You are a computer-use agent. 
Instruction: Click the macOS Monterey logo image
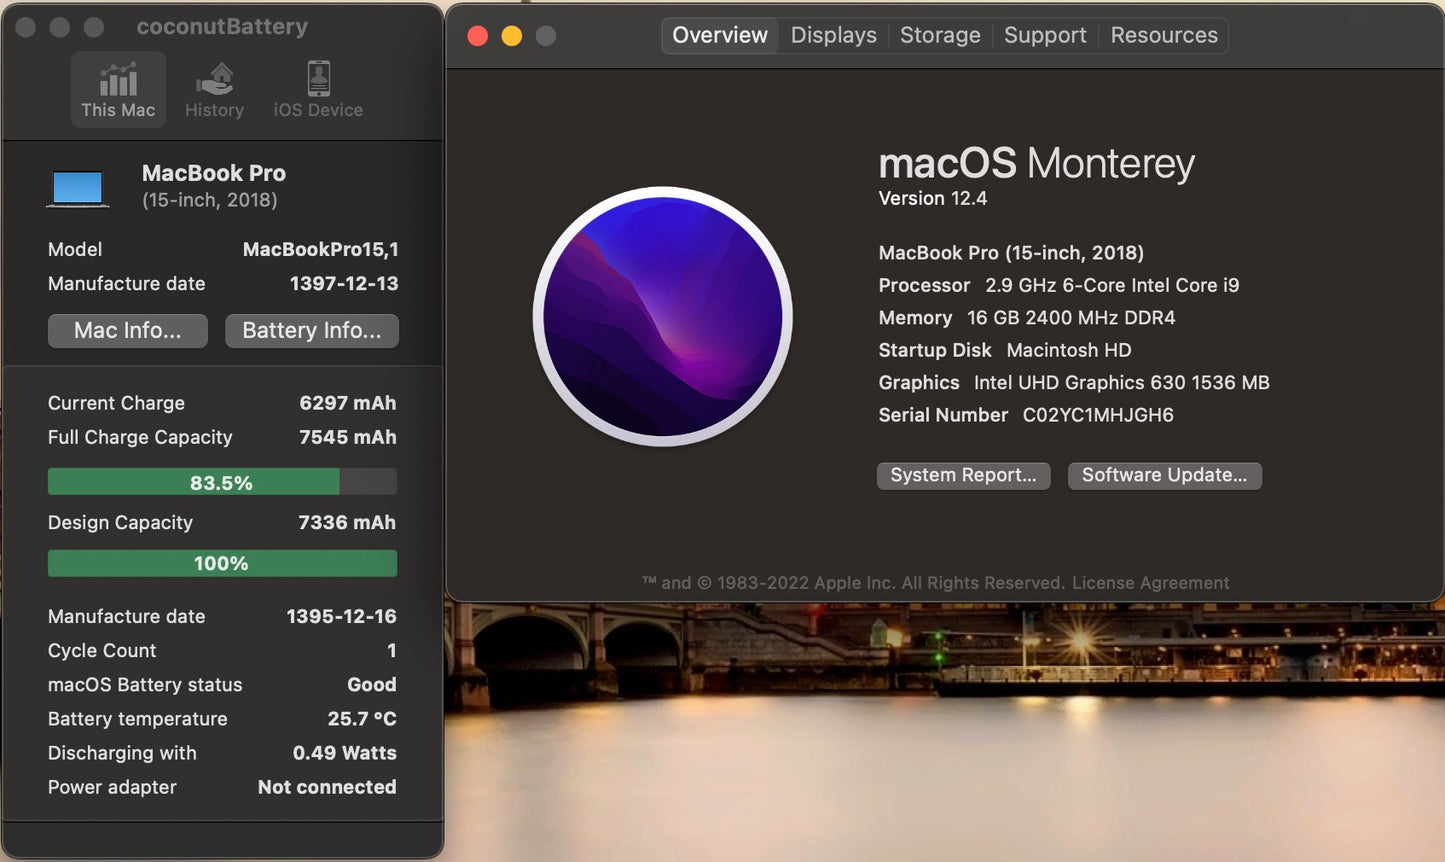point(663,317)
